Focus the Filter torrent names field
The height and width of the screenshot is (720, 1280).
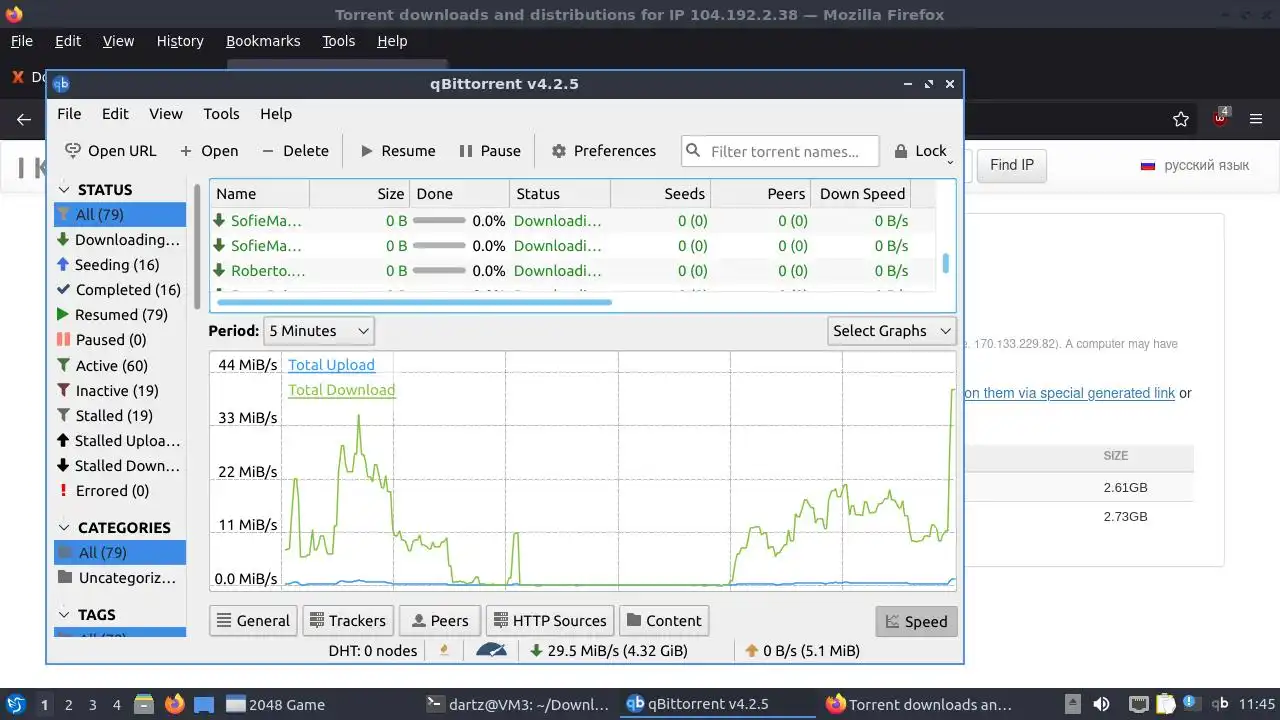[x=780, y=151]
